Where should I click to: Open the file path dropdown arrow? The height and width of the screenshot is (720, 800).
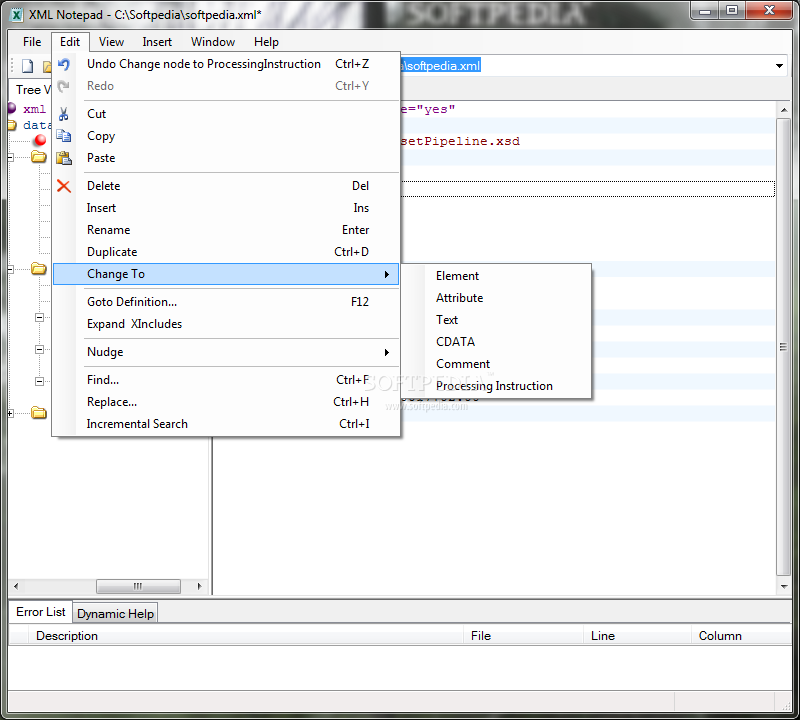(778, 64)
